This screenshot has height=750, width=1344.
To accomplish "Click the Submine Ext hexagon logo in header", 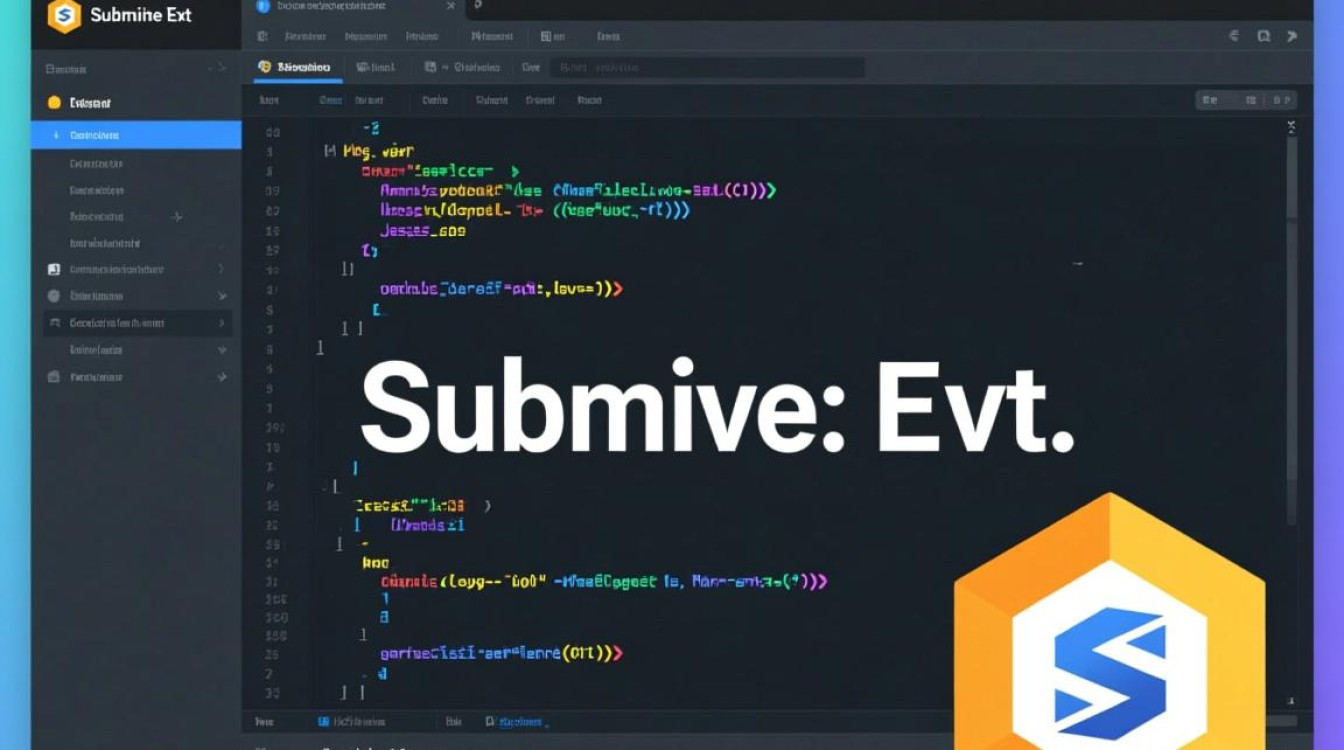I will click(64, 16).
